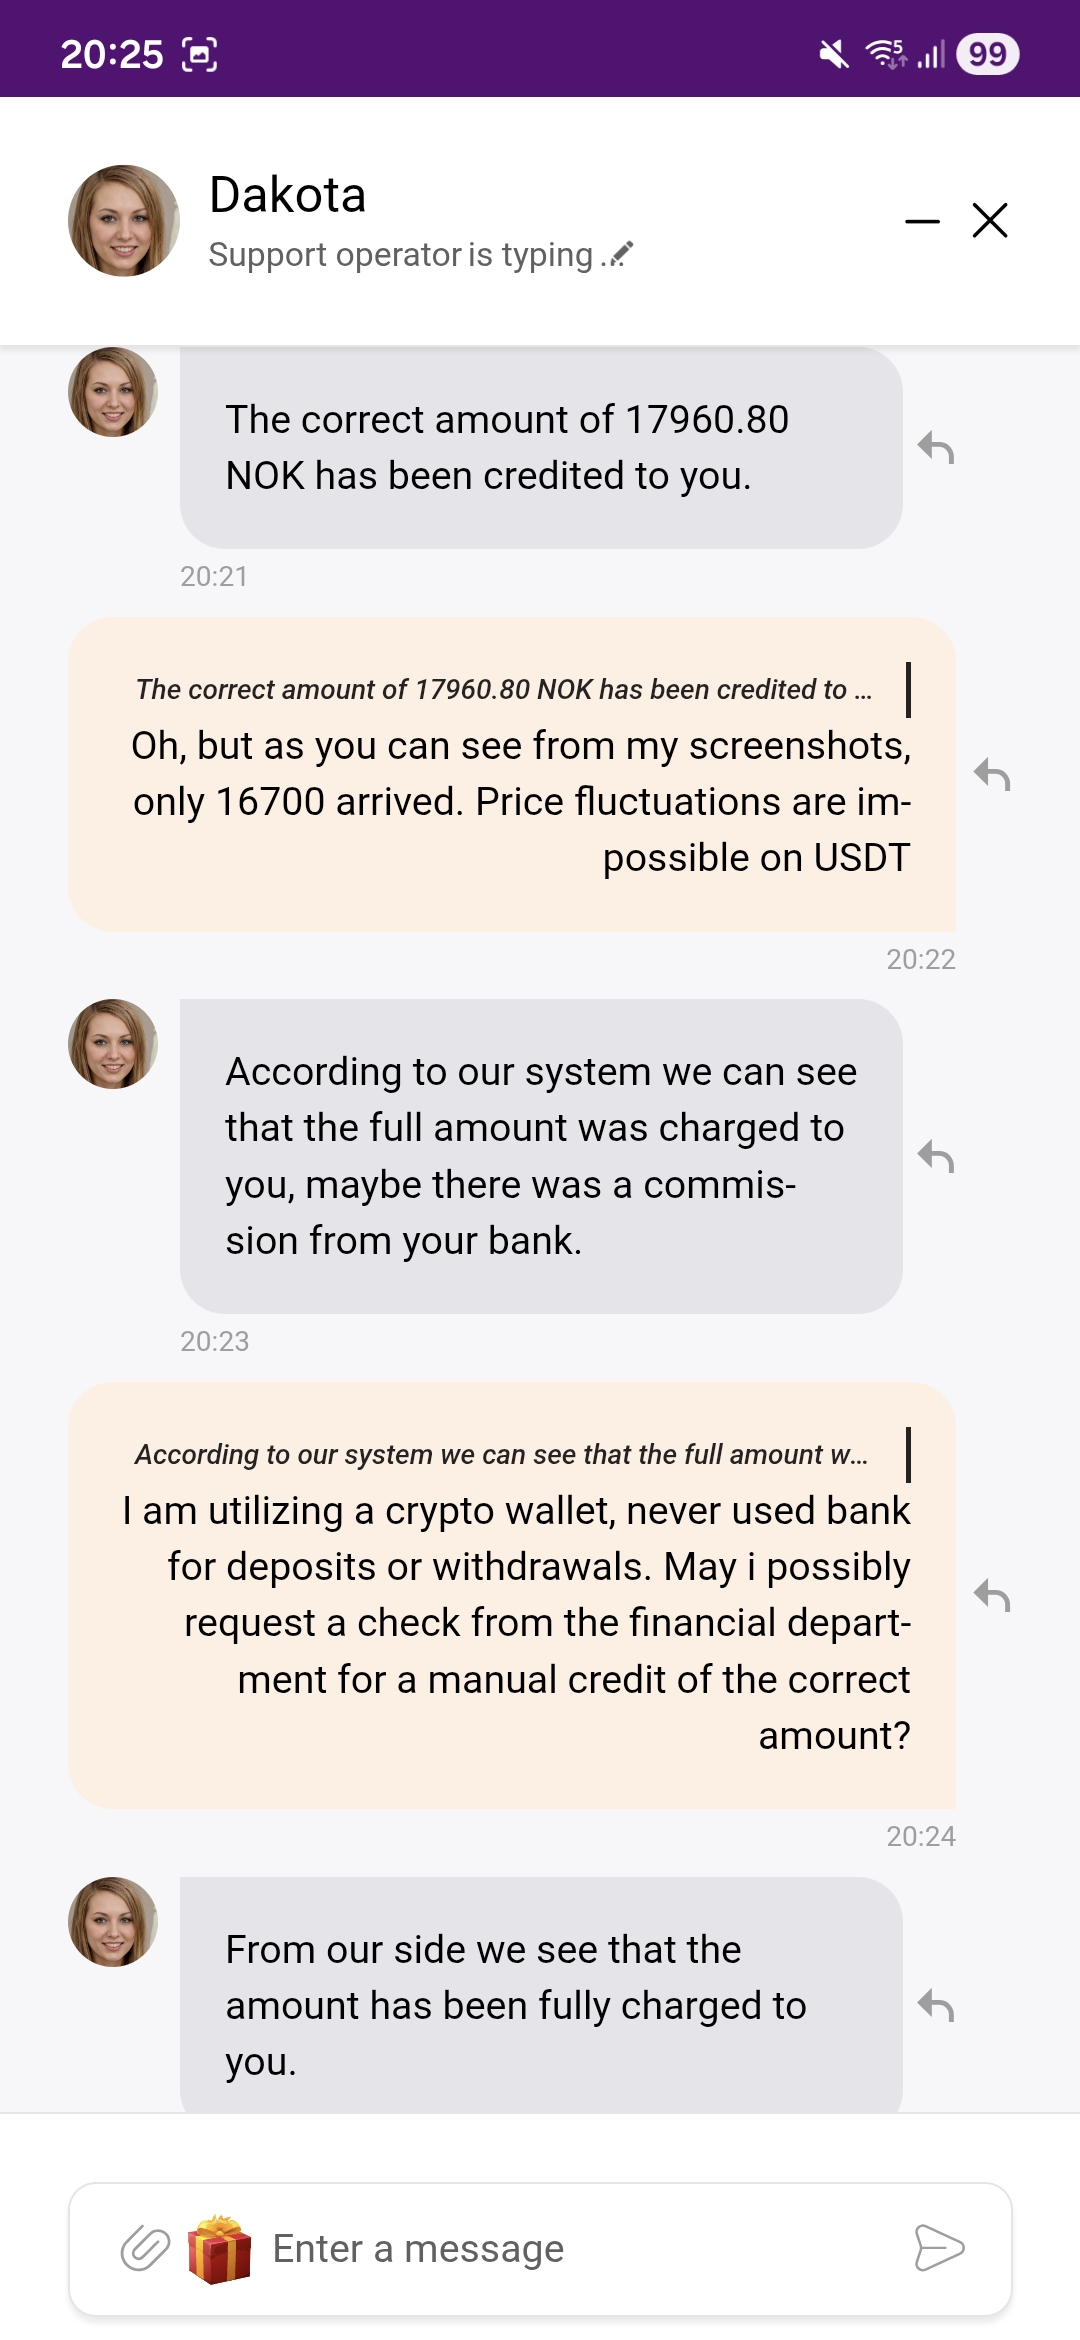Tap Dakota's avatar beside the commission message
1080x2340 pixels.
113,1044
